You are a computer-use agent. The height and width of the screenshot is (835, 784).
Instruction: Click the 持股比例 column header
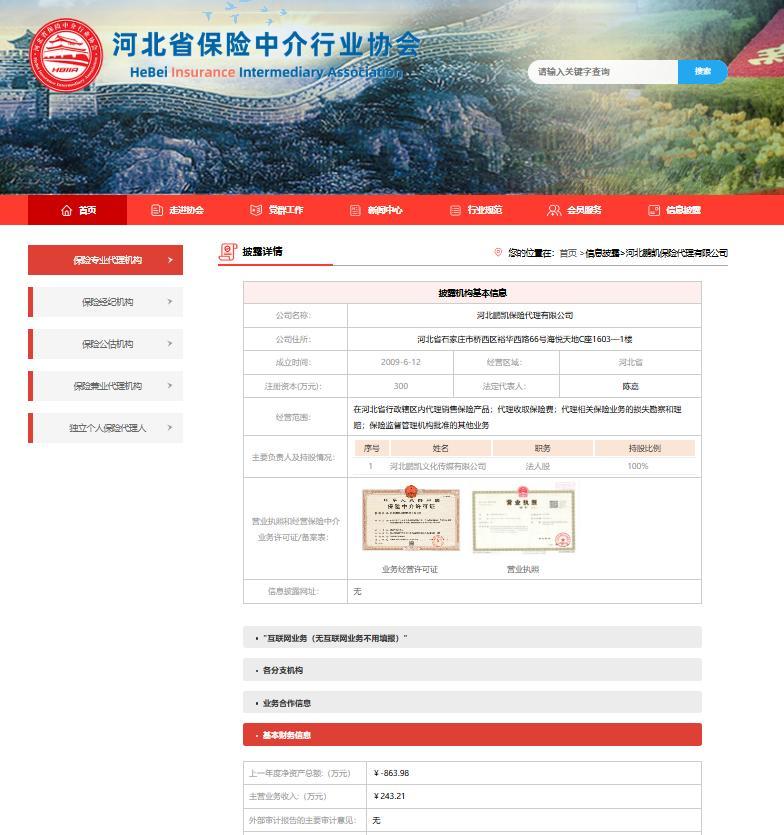point(644,448)
